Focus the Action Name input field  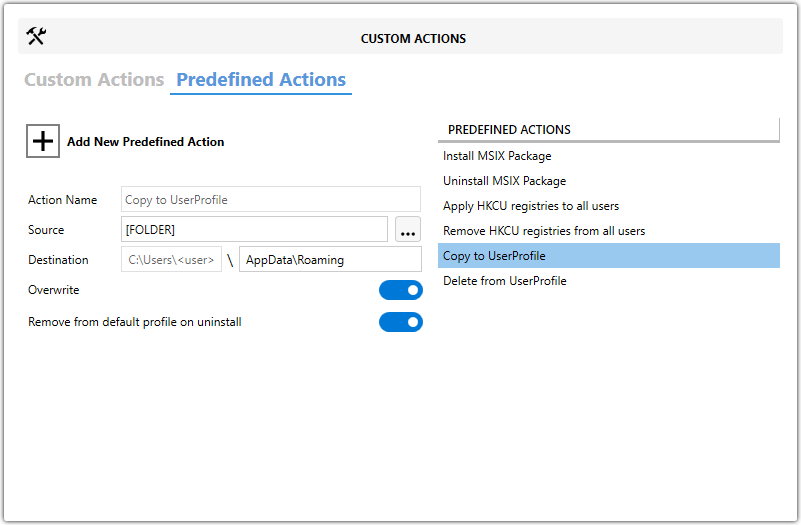271,199
